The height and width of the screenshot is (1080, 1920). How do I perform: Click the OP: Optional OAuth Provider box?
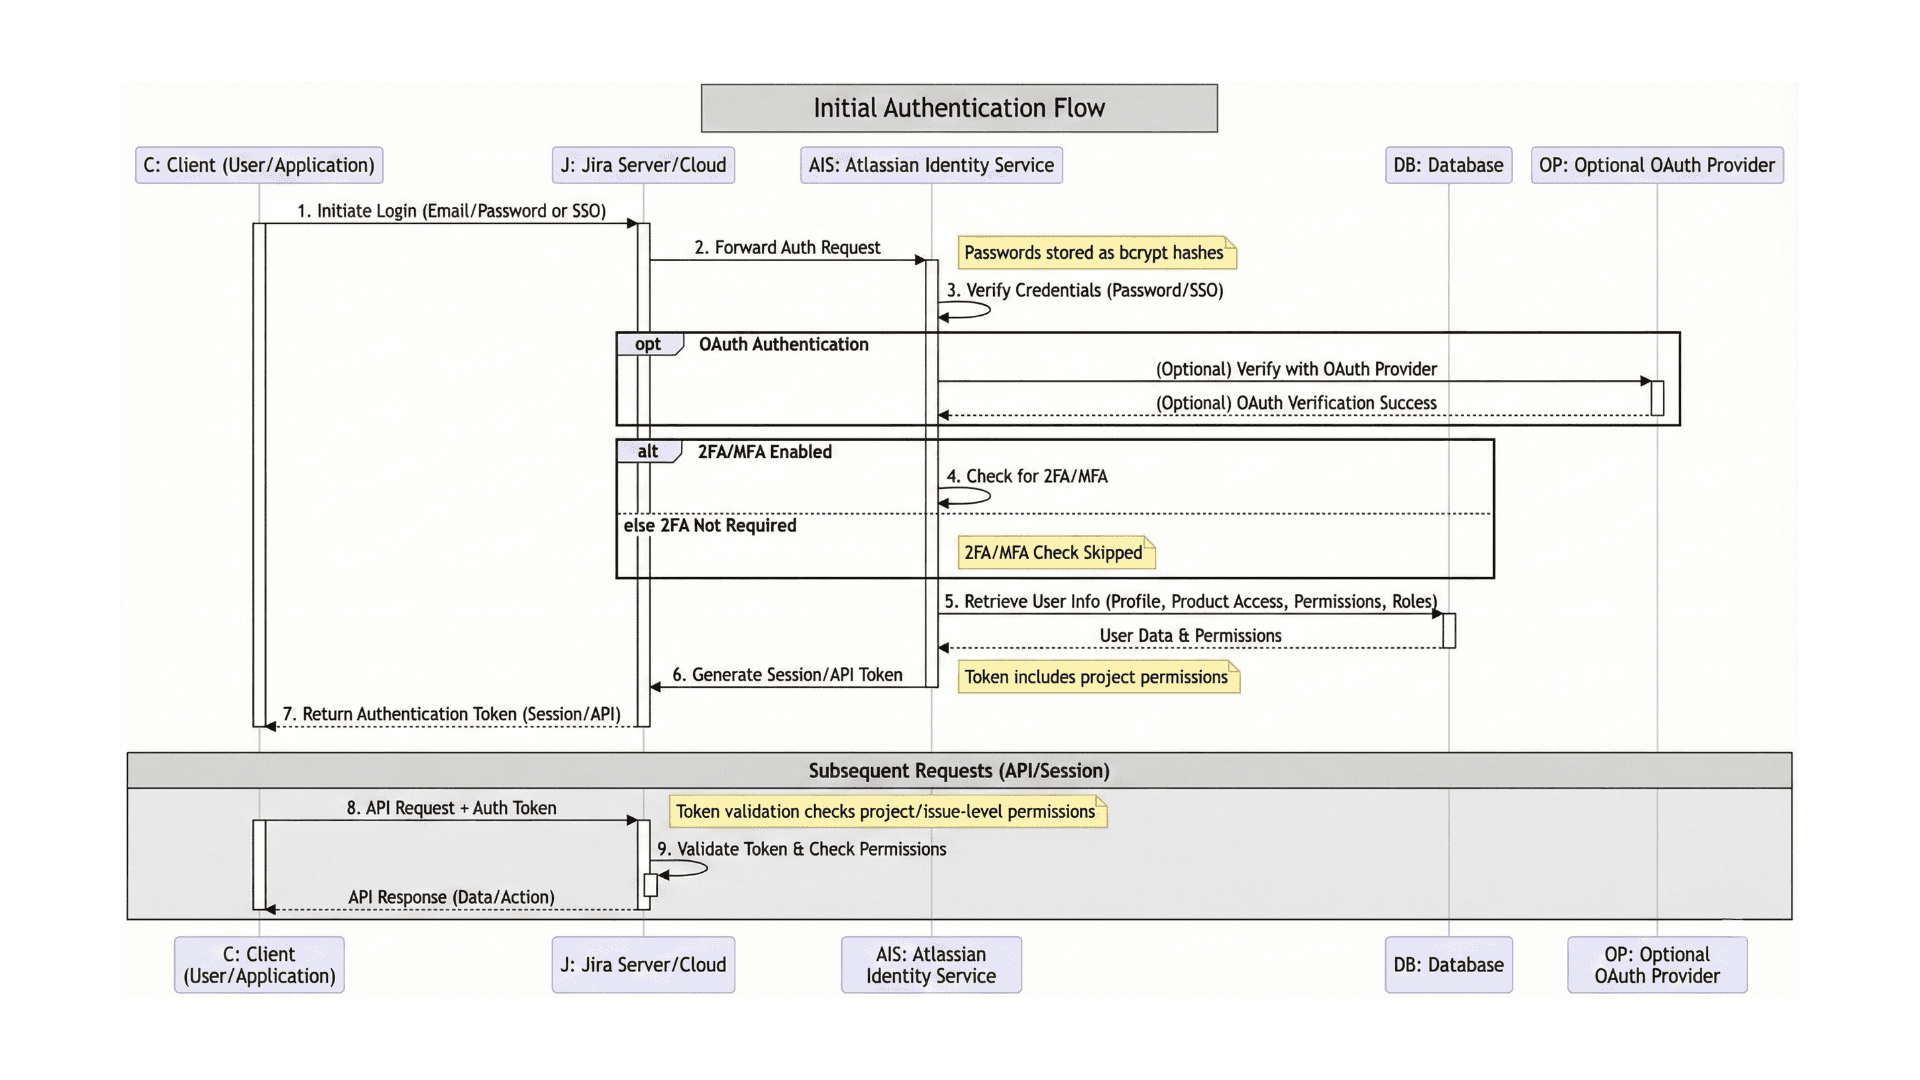[1657, 165]
